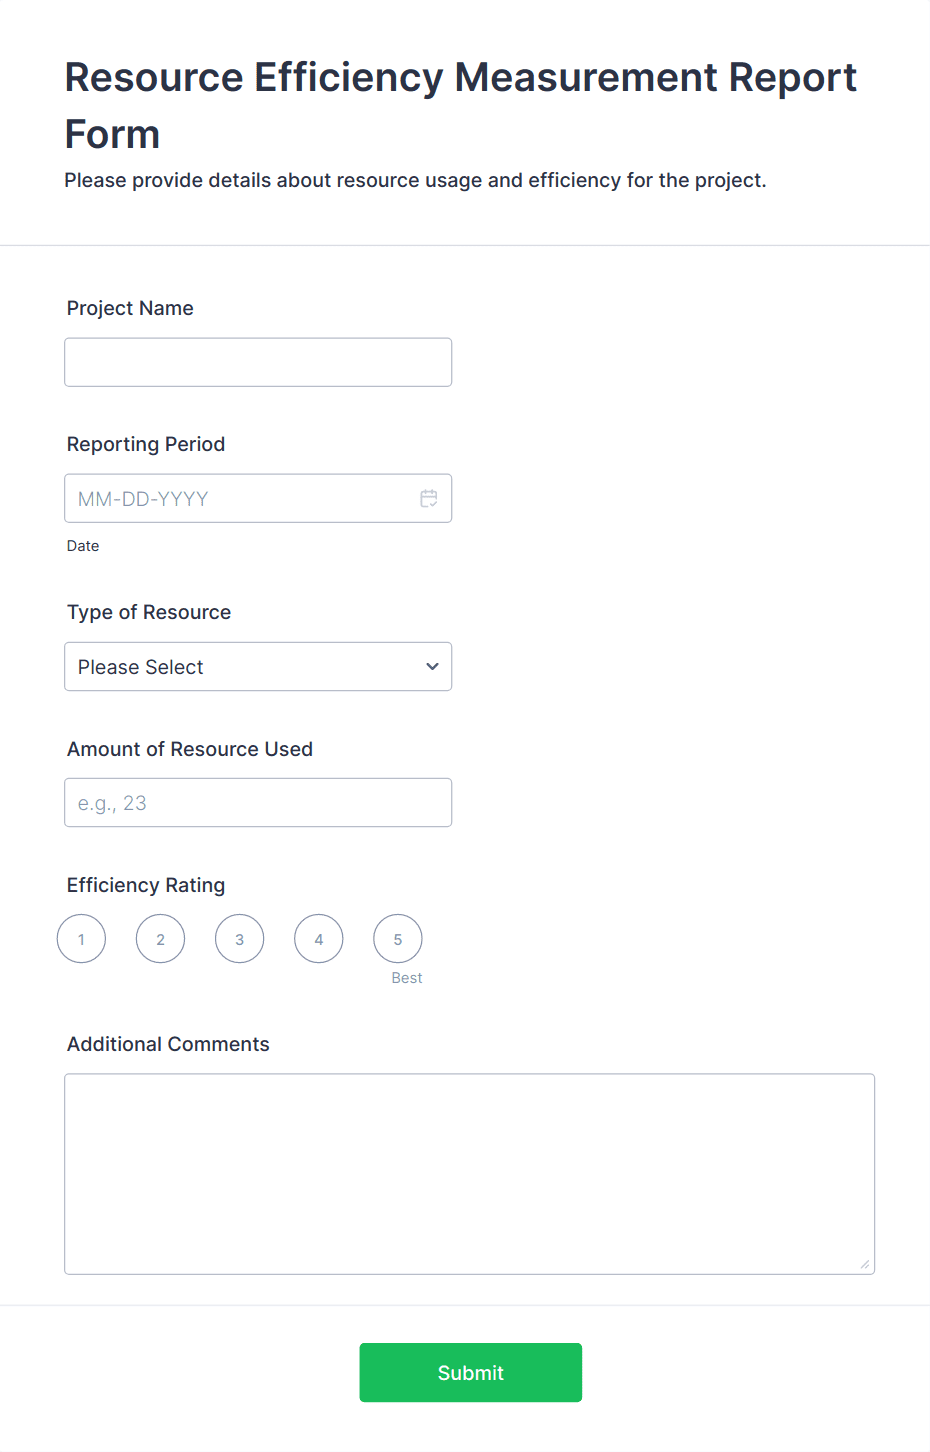Click the Date helper text
930x1452 pixels.
tap(83, 546)
